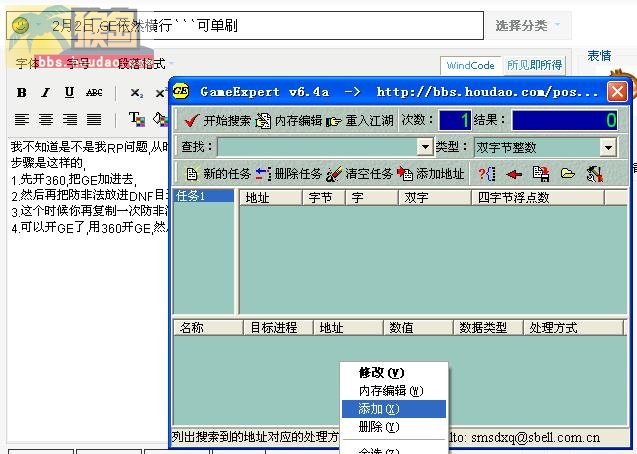Click the smiley post icon selector
This screenshot has width=637, height=454.
click(x=20, y=26)
